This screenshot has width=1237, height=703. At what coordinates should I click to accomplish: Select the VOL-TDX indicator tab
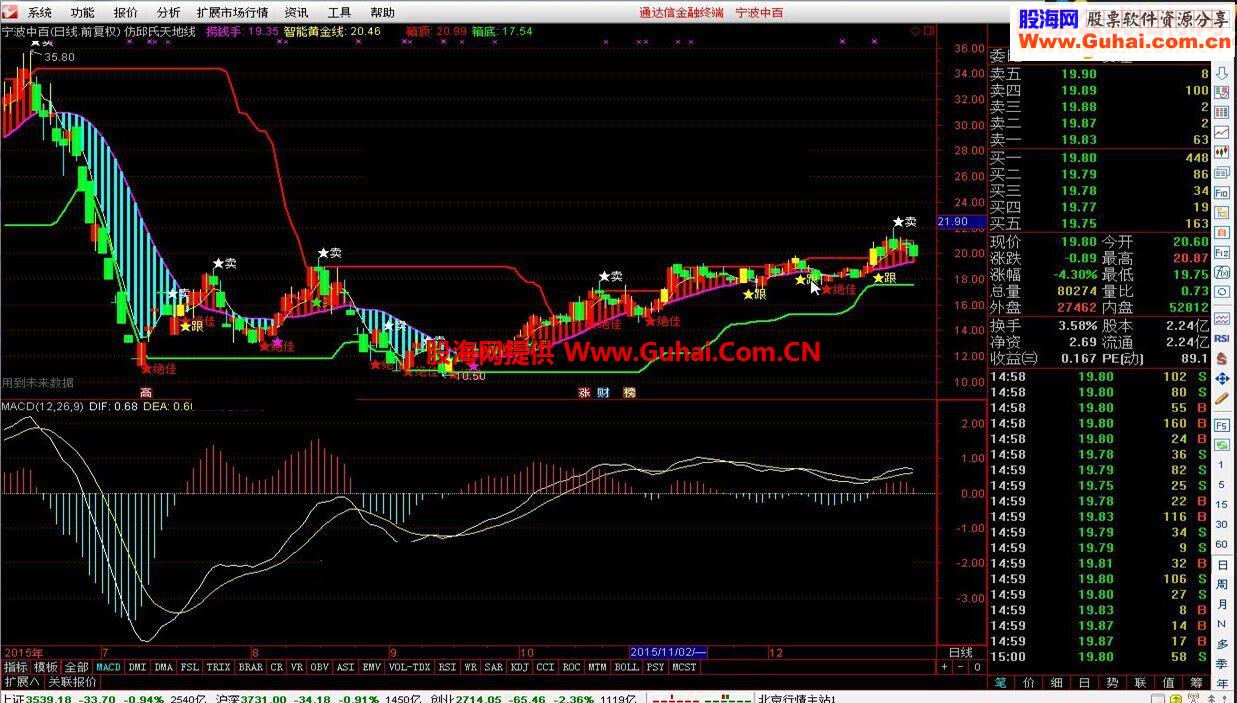coord(410,667)
